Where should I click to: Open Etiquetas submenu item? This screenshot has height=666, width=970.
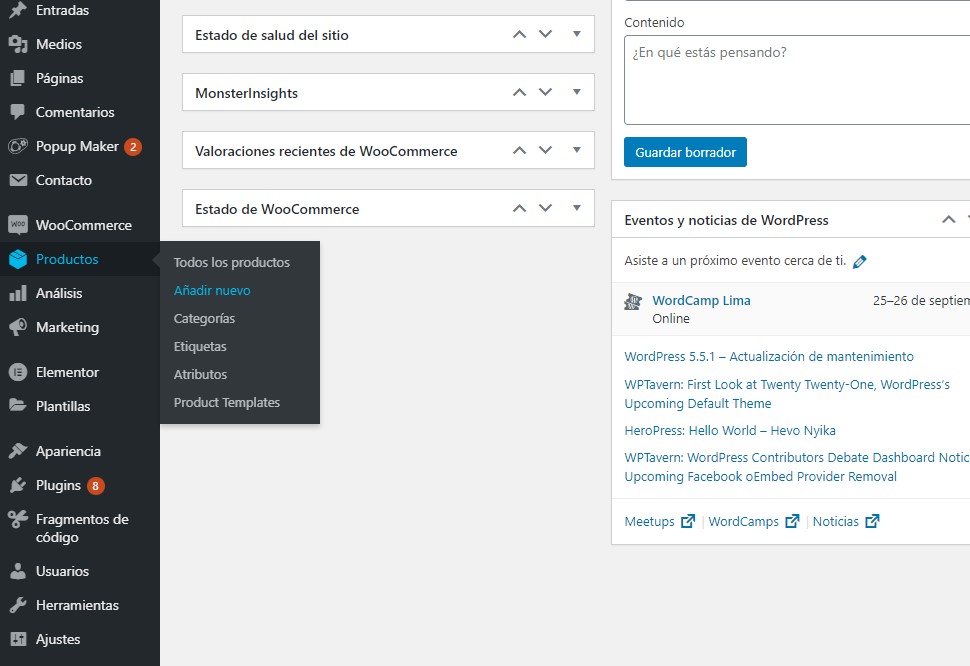click(200, 346)
